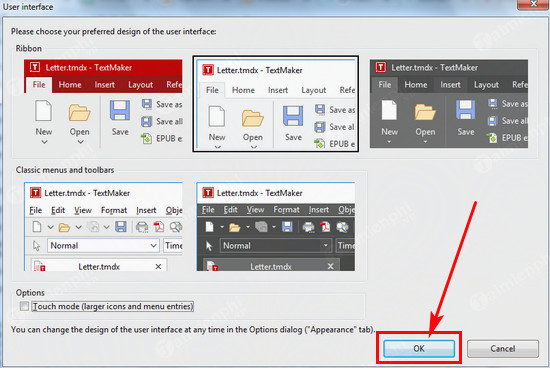
Task: Click Save floppy icon in light ribbon preview
Action: tap(293, 116)
